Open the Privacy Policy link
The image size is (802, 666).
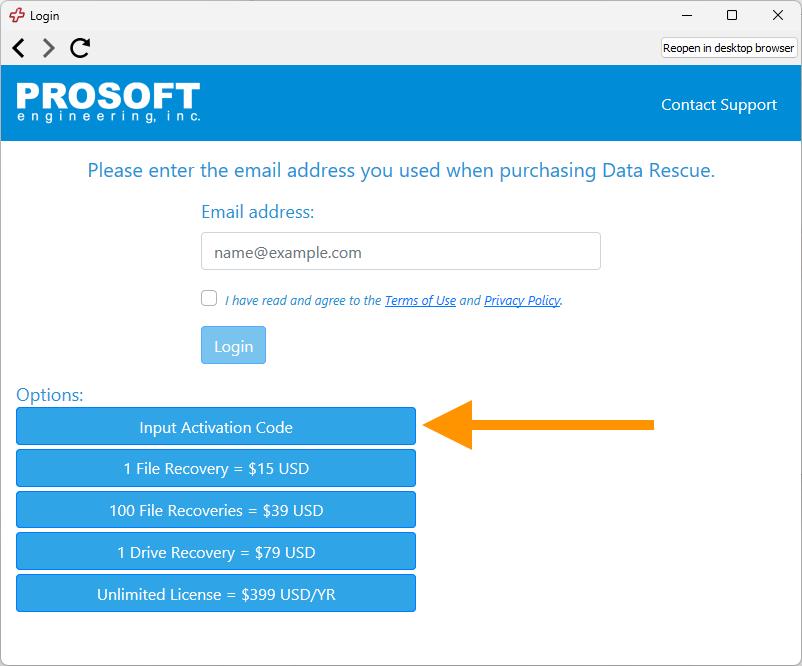tap(520, 300)
